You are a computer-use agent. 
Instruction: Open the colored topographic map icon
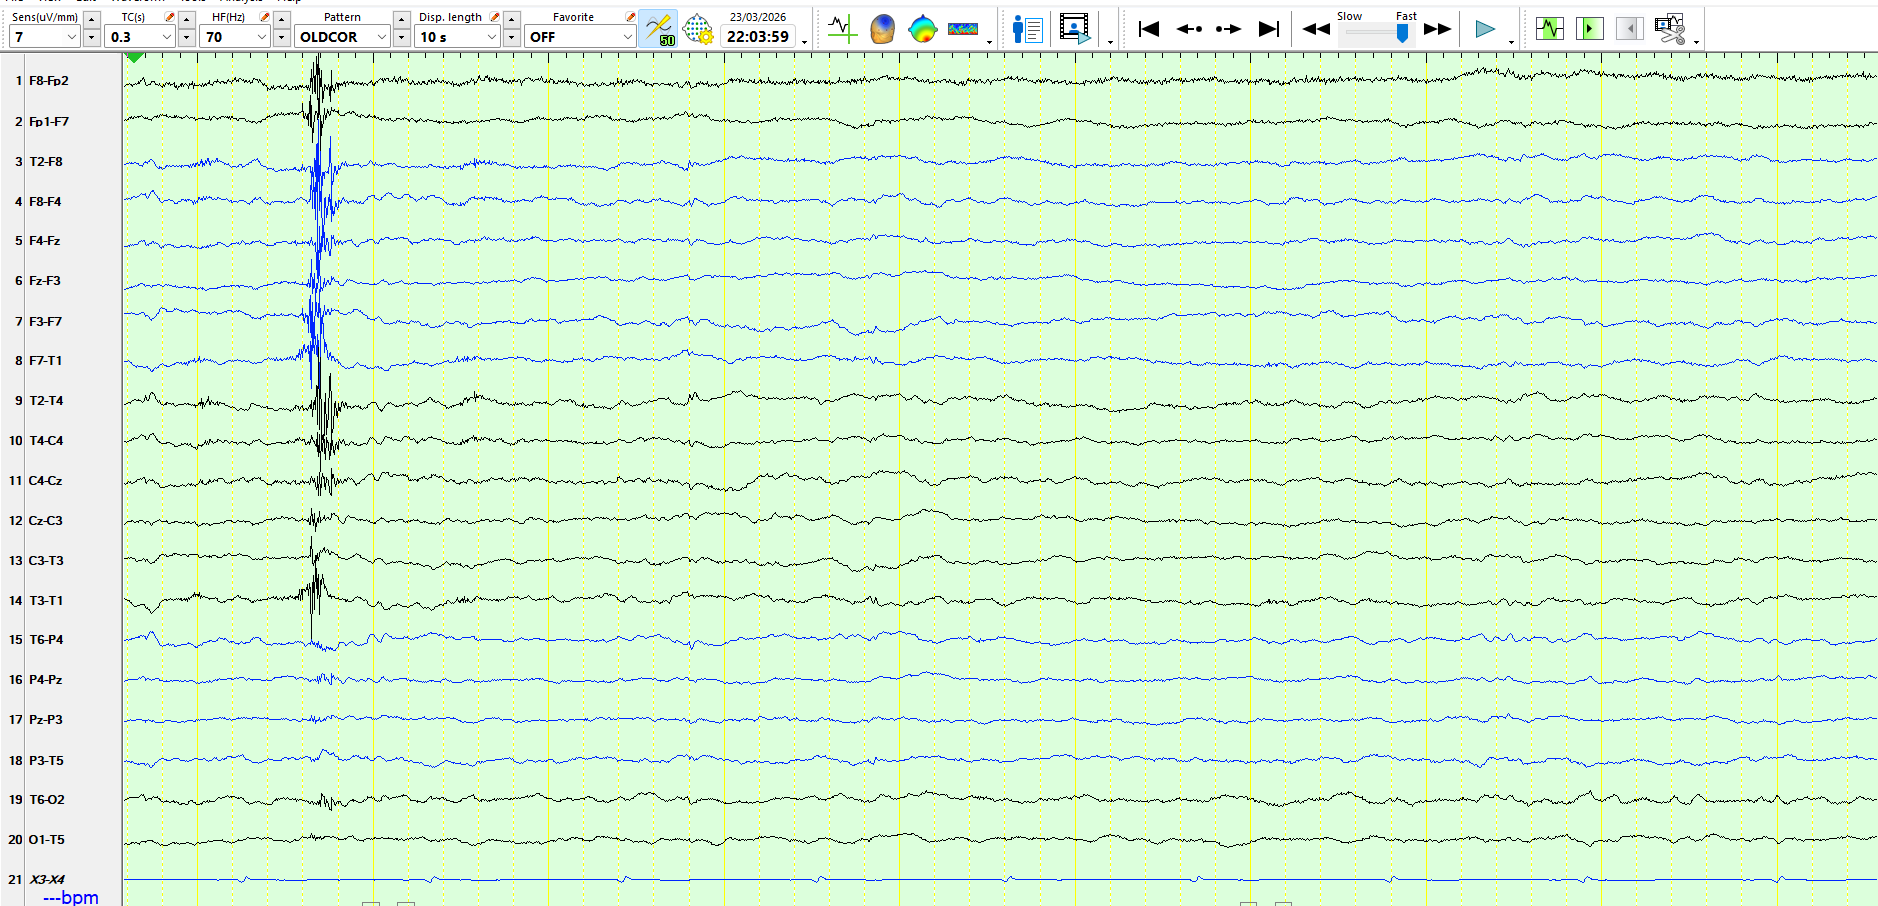[922, 29]
